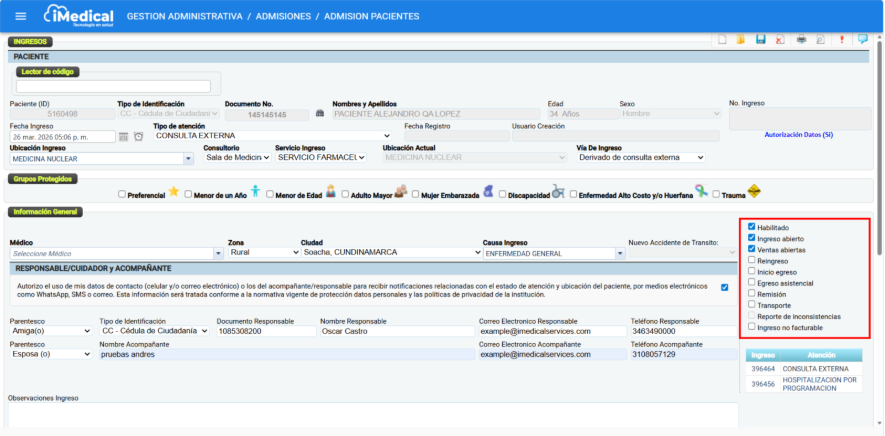Click the Observaciones Ingreso text area
The height and width of the screenshot is (436, 885).
pos(372,414)
